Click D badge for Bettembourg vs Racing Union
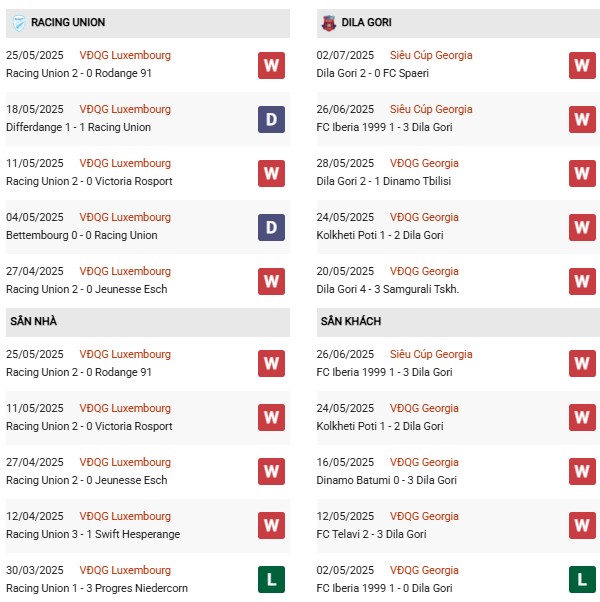Screen dimensions: 600x602 click(271, 227)
